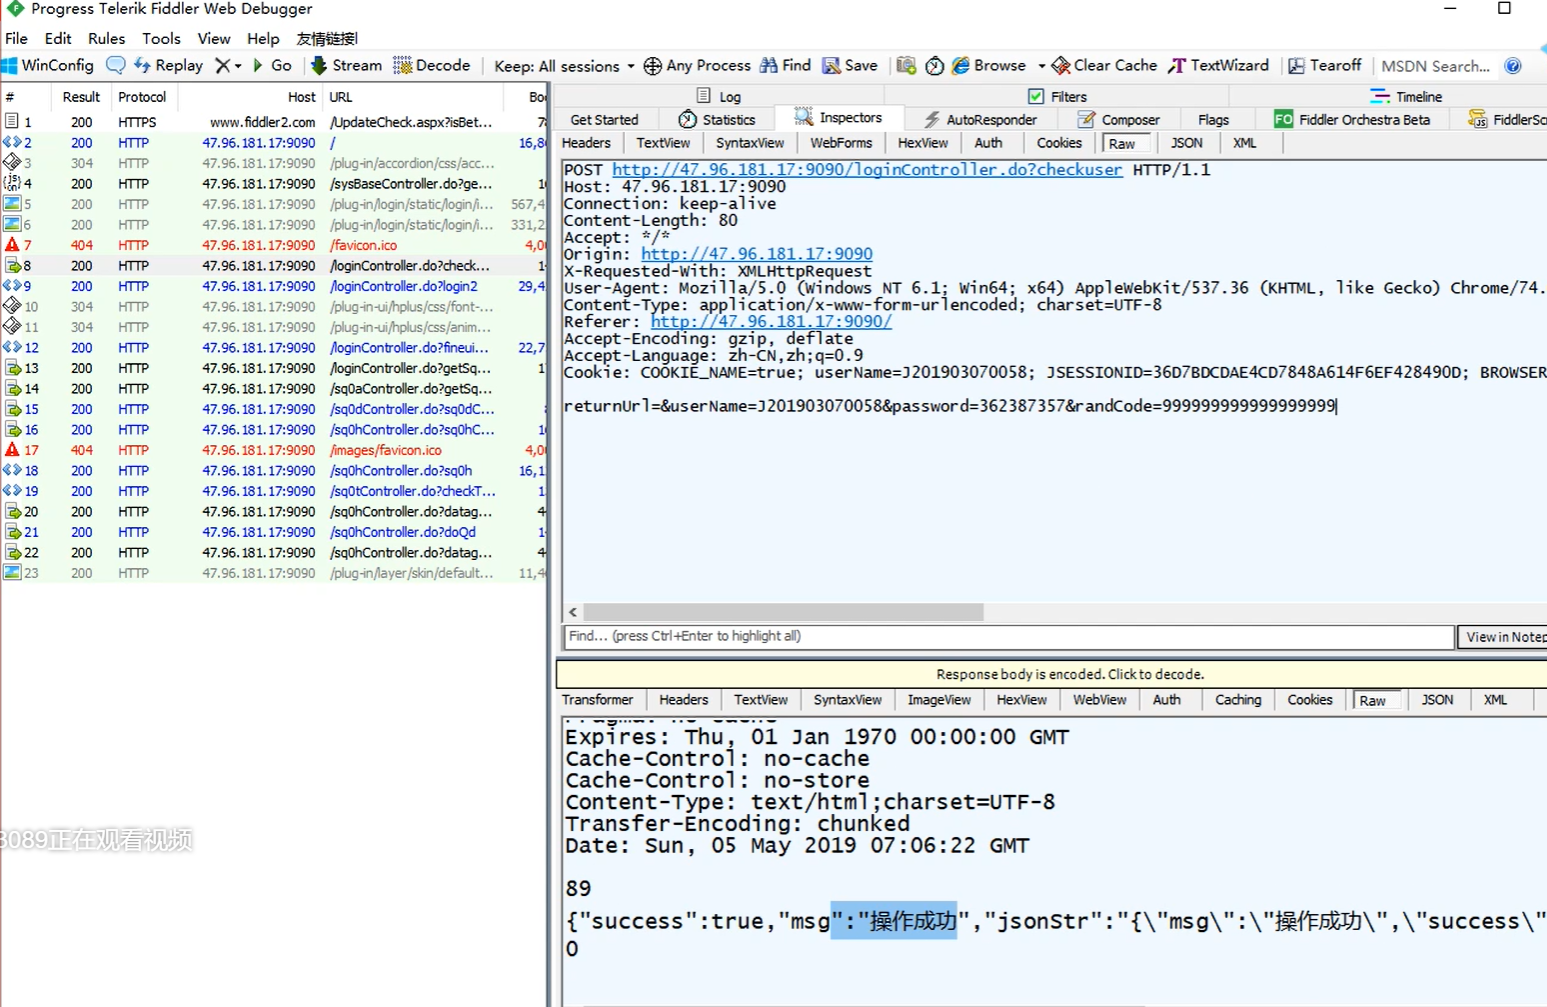The width and height of the screenshot is (1547, 1007).
Task: Select session 8 loginController.do?check
Action: click(274, 266)
